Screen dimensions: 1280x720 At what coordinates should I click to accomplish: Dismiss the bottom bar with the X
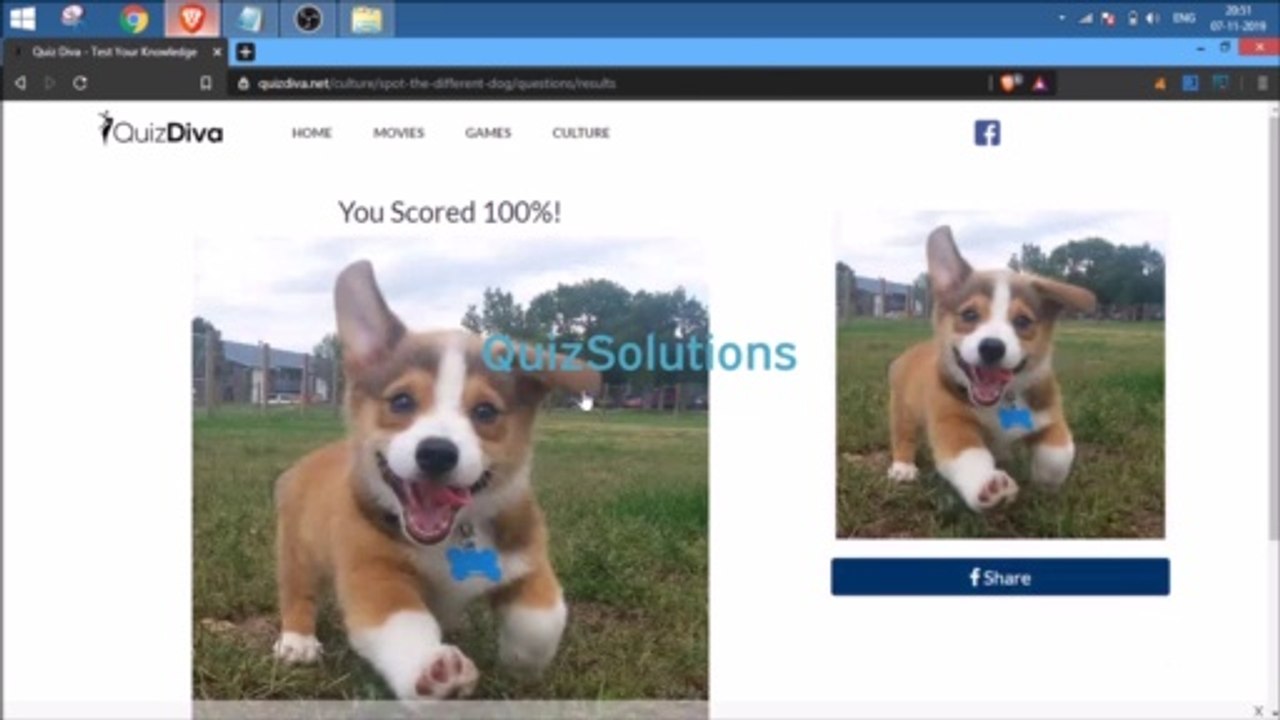(x=1258, y=710)
